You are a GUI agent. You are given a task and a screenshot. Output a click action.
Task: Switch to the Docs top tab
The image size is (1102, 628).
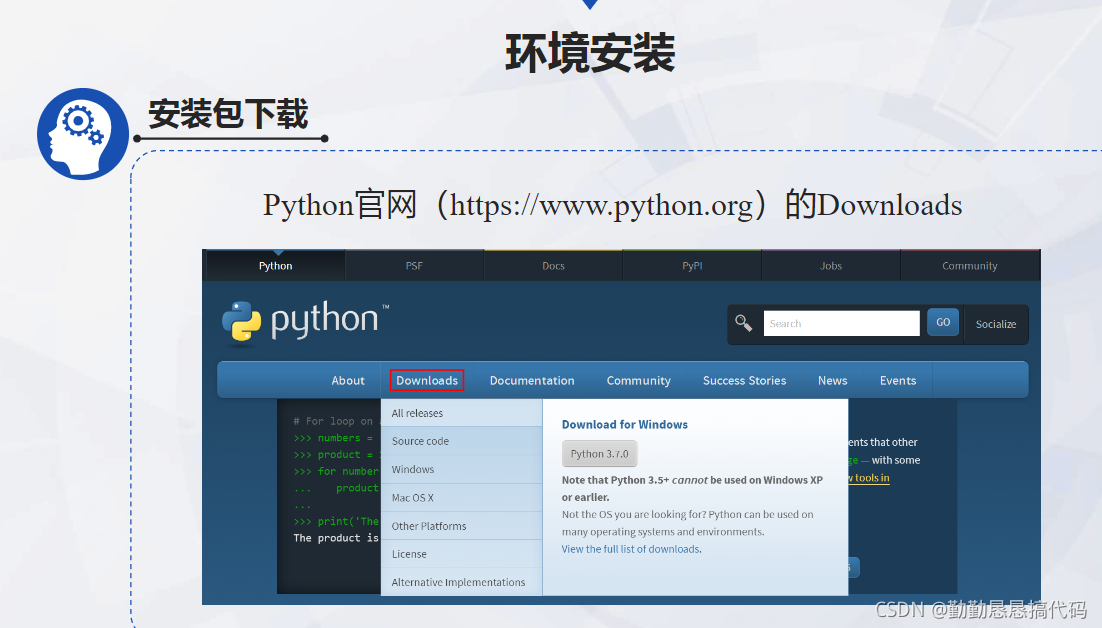click(553, 266)
